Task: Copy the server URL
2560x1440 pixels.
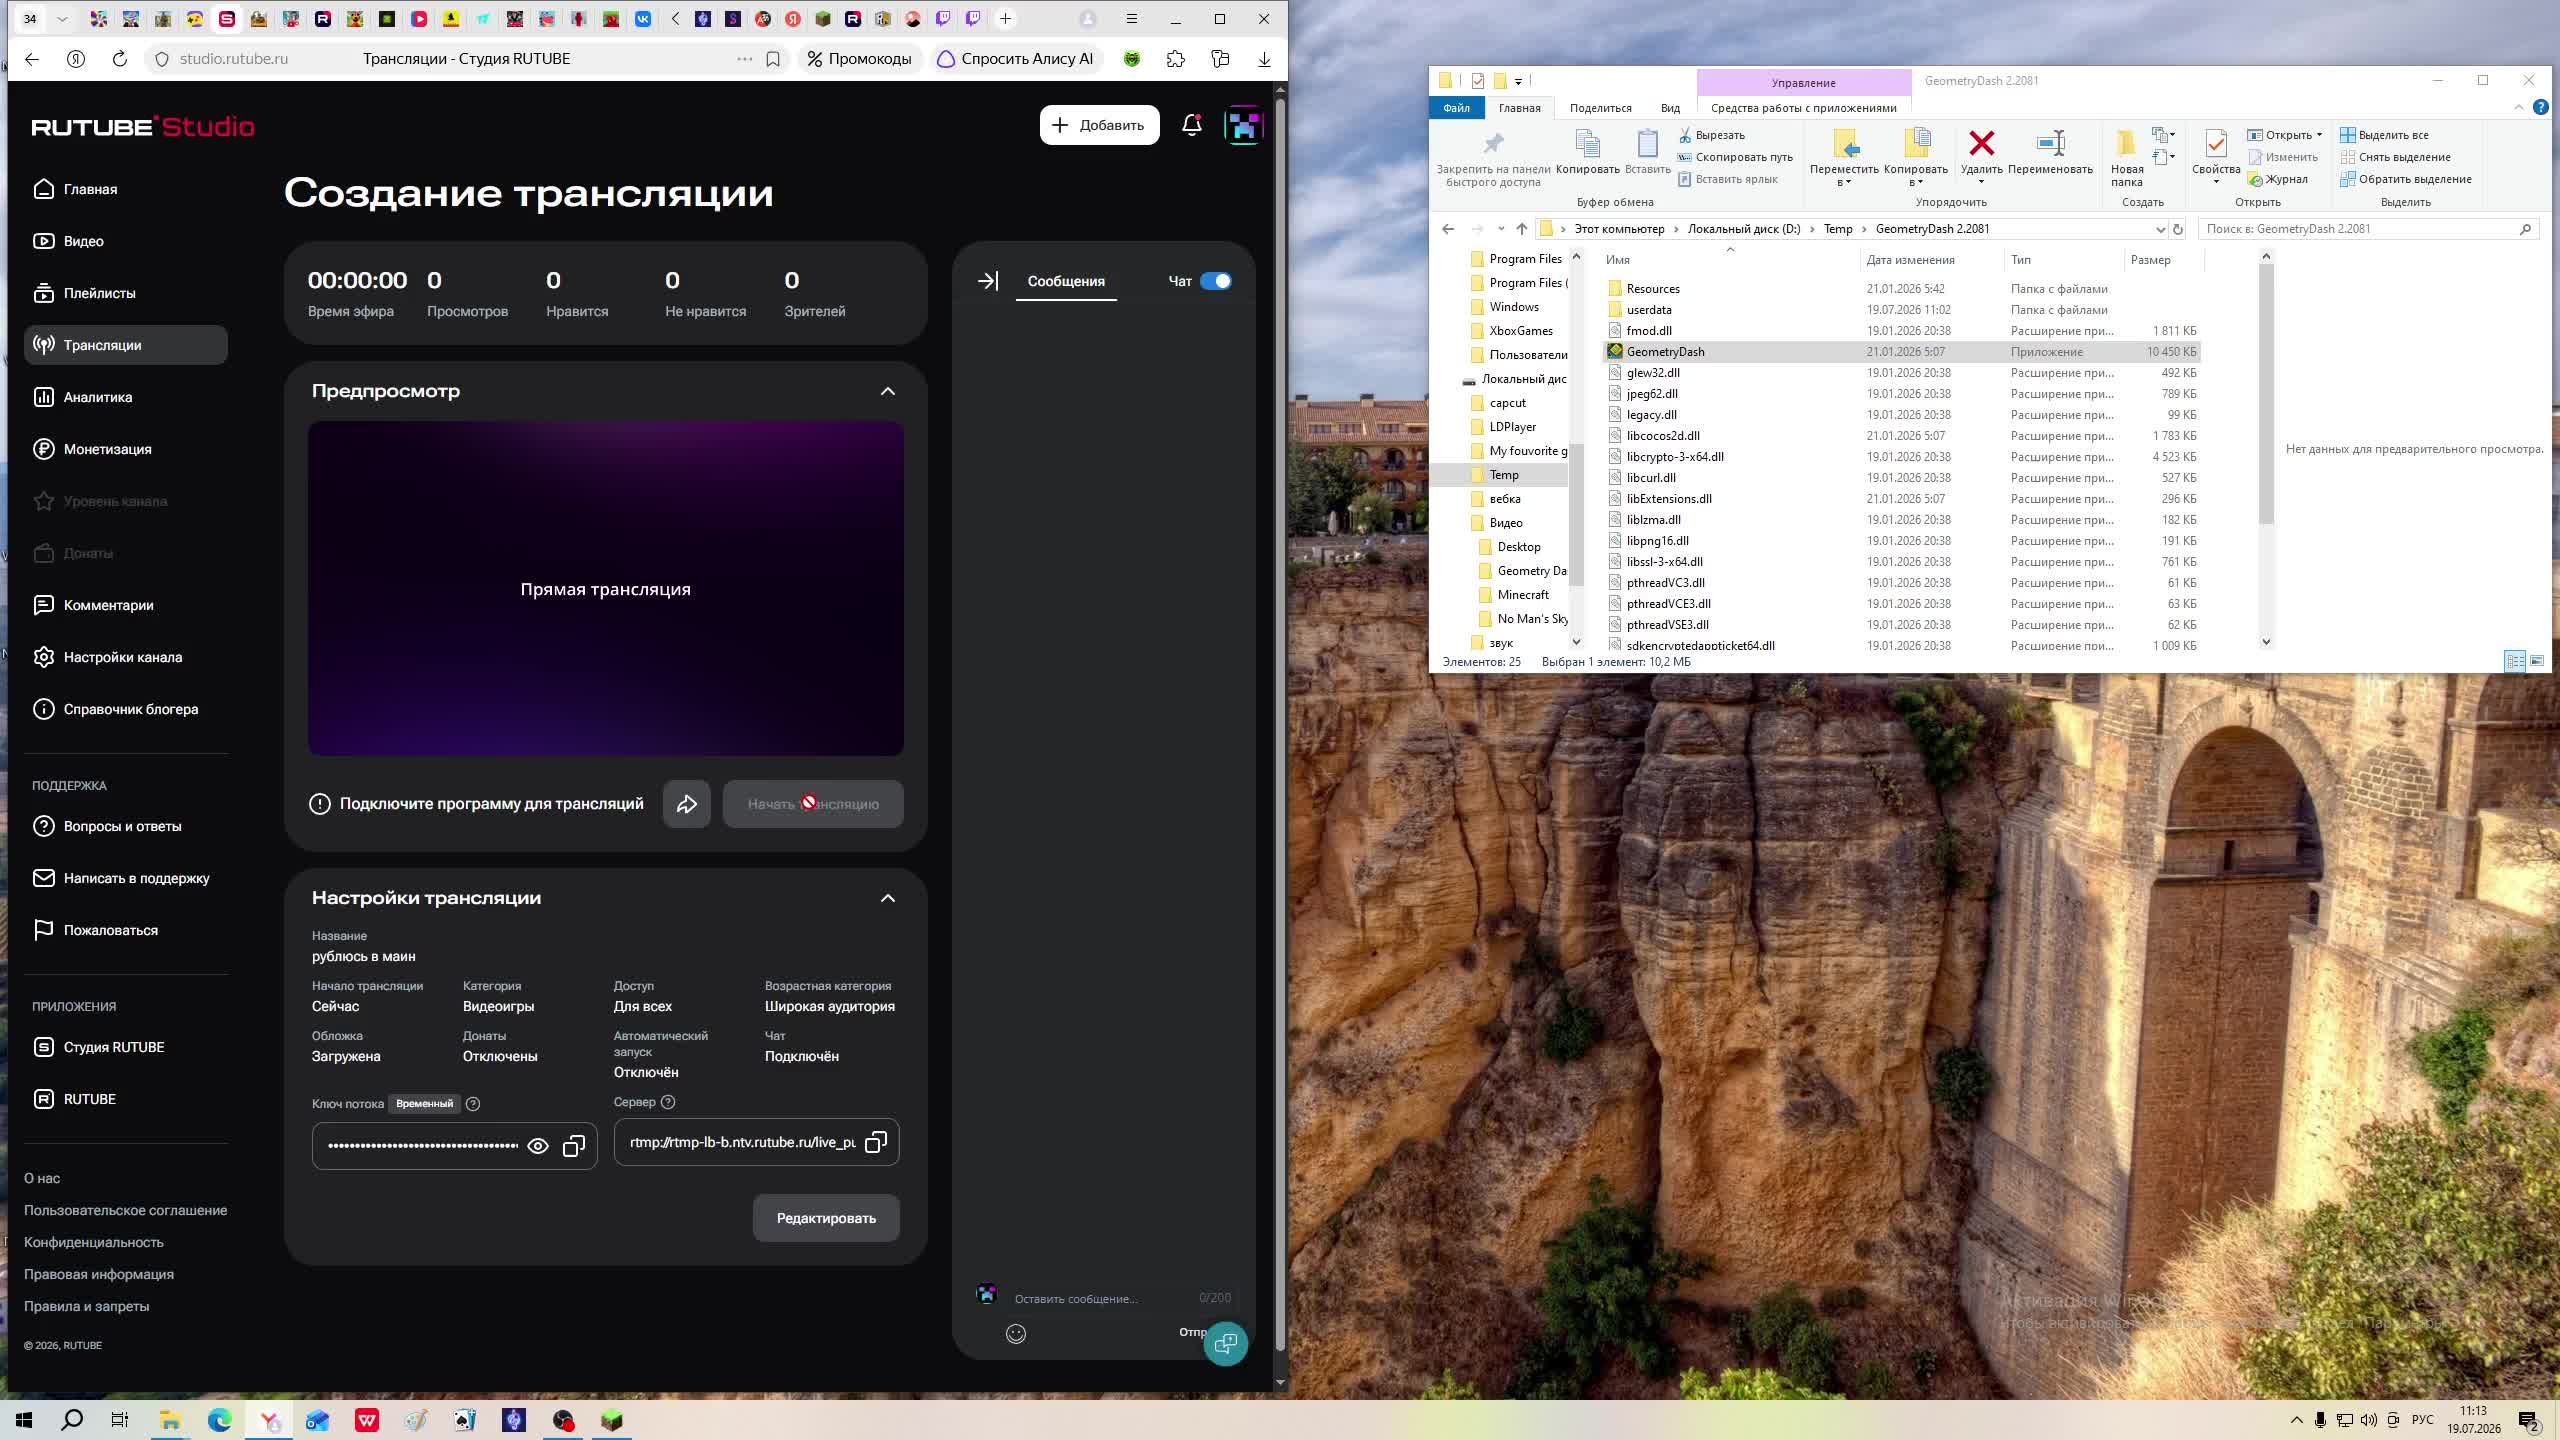Action: click(876, 1142)
